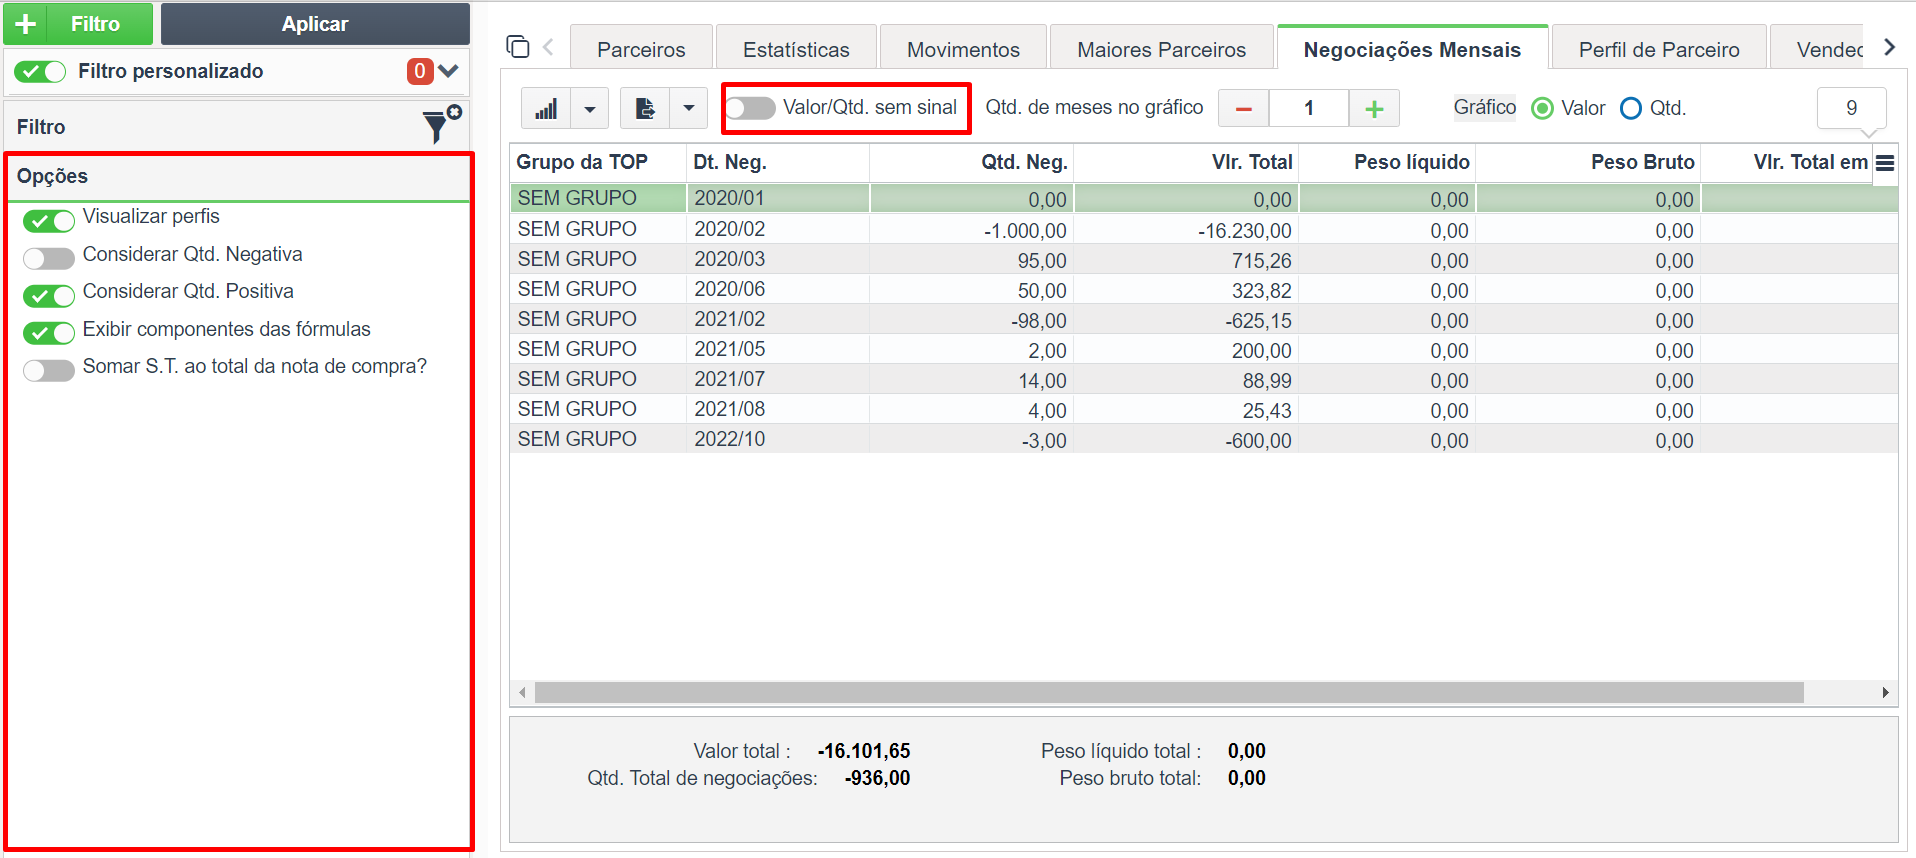
Task: Disable Considerar Qtd. Positiva toggle
Action: pyautogui.click(x=49, y=295)
